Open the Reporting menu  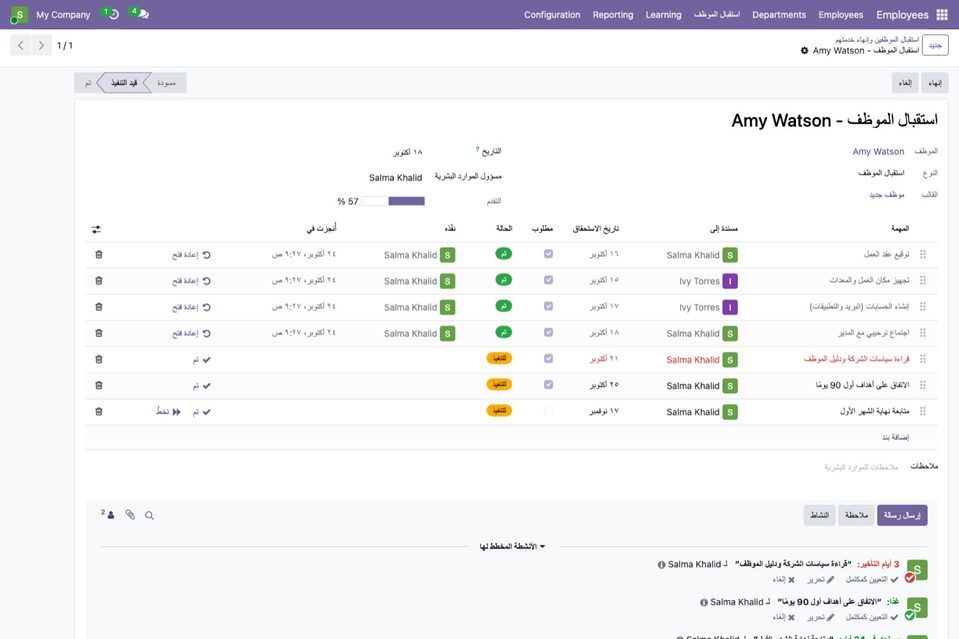coord(613,15)
